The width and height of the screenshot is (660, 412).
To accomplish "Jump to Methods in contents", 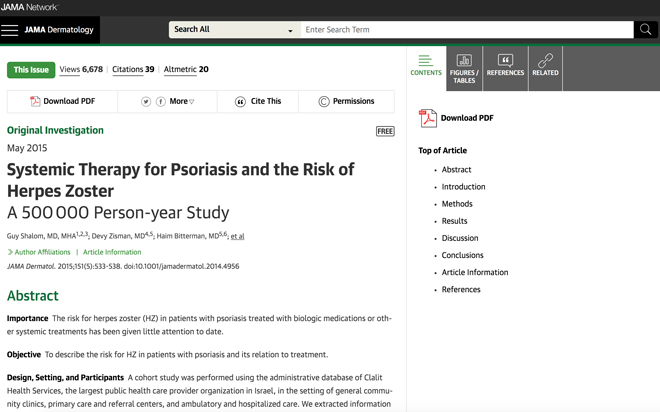I will point(457,204).
